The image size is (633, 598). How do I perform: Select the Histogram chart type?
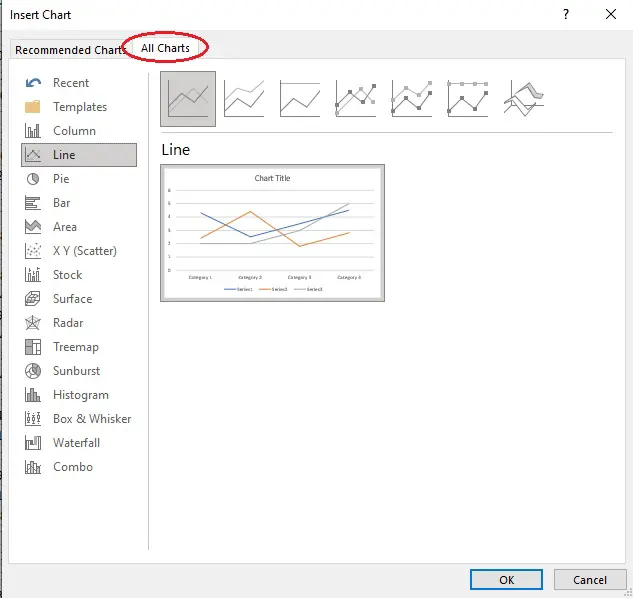pos(79,395)
